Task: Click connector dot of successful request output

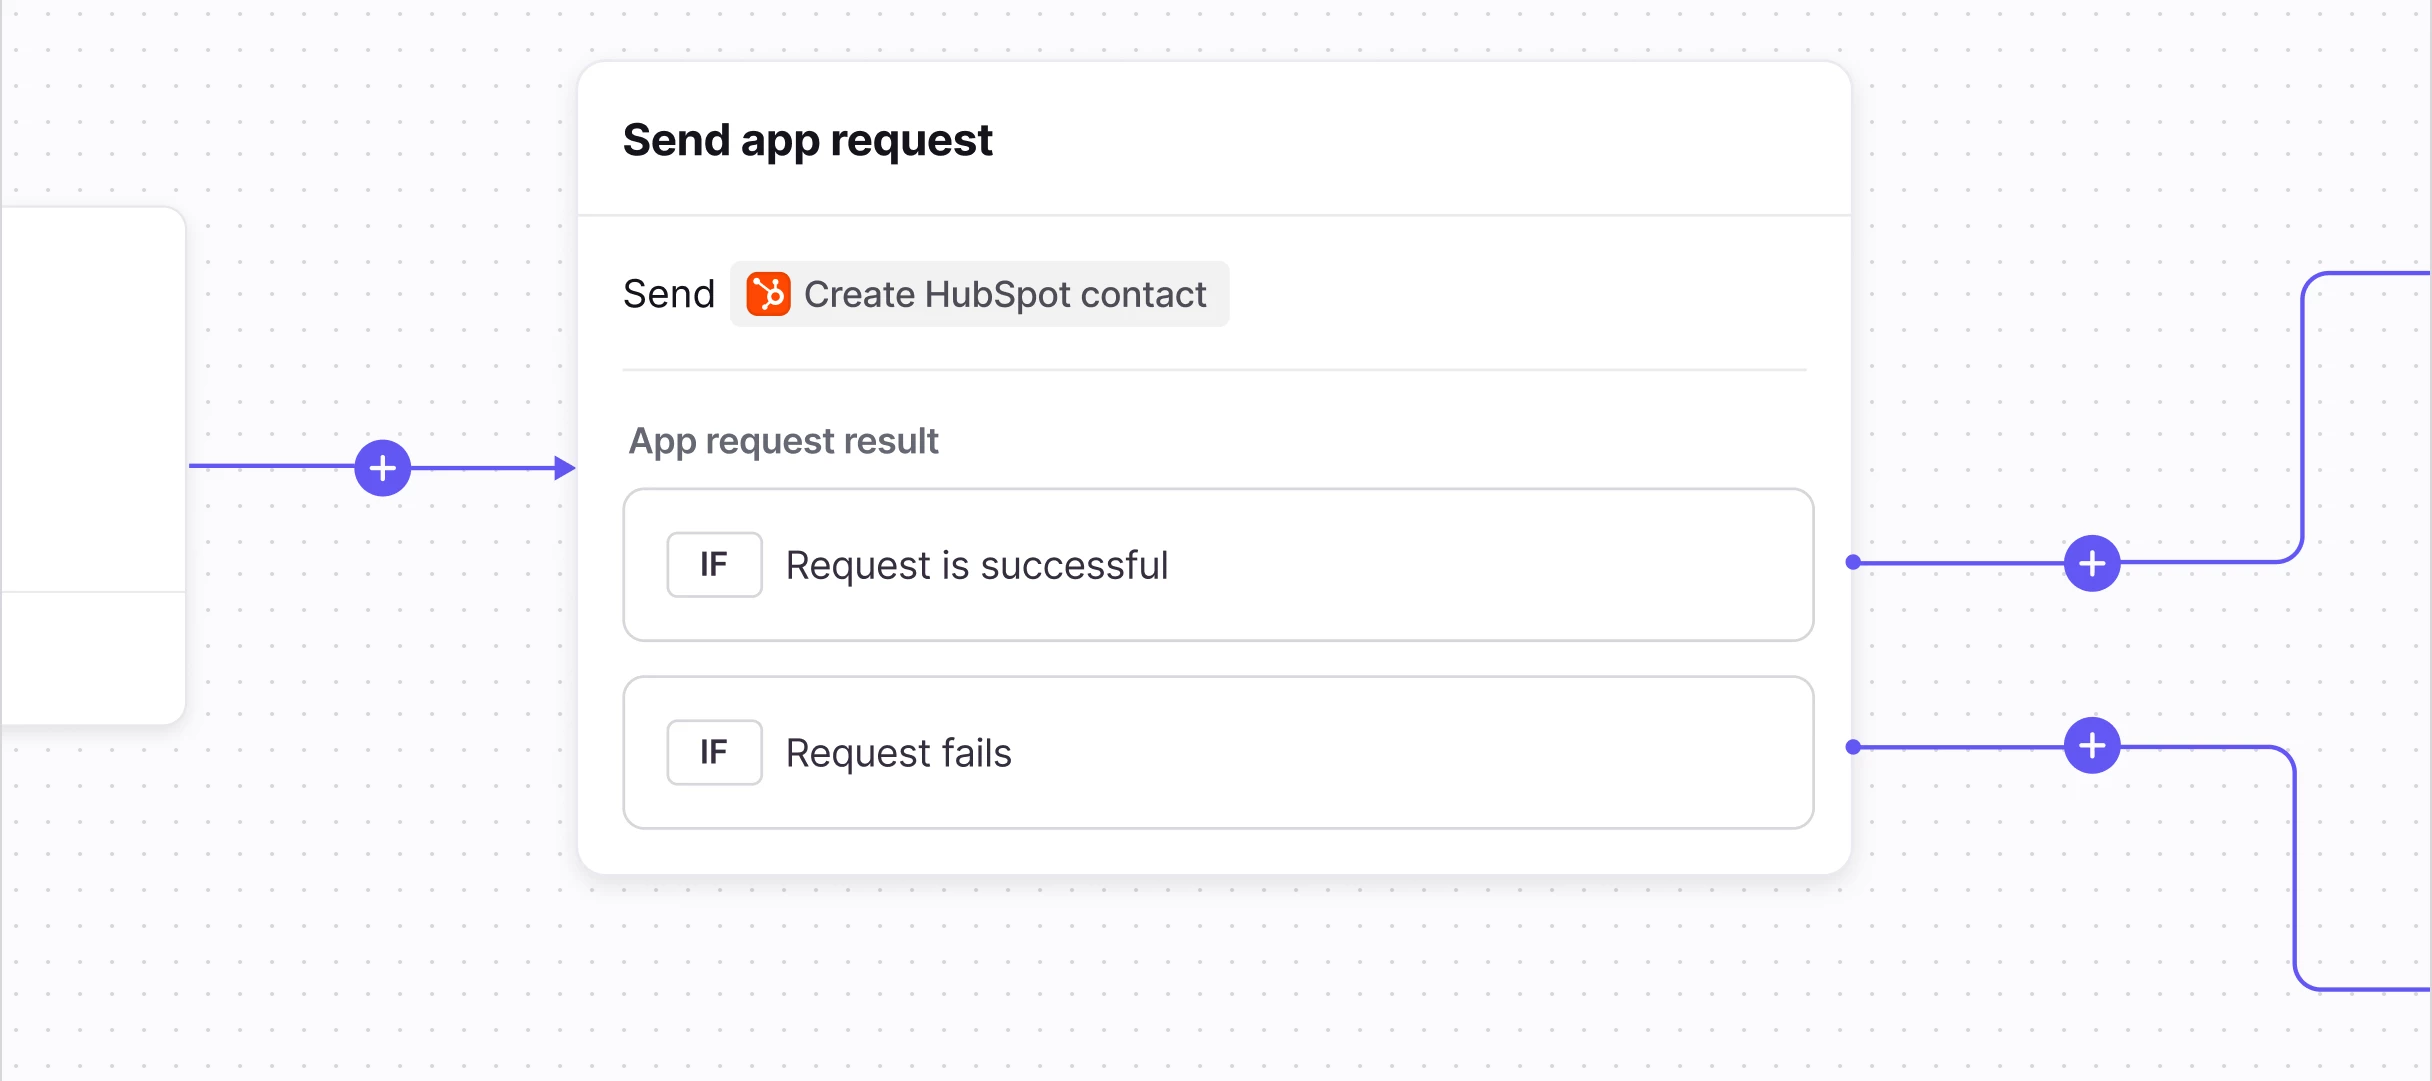Action: [1853, 563]
